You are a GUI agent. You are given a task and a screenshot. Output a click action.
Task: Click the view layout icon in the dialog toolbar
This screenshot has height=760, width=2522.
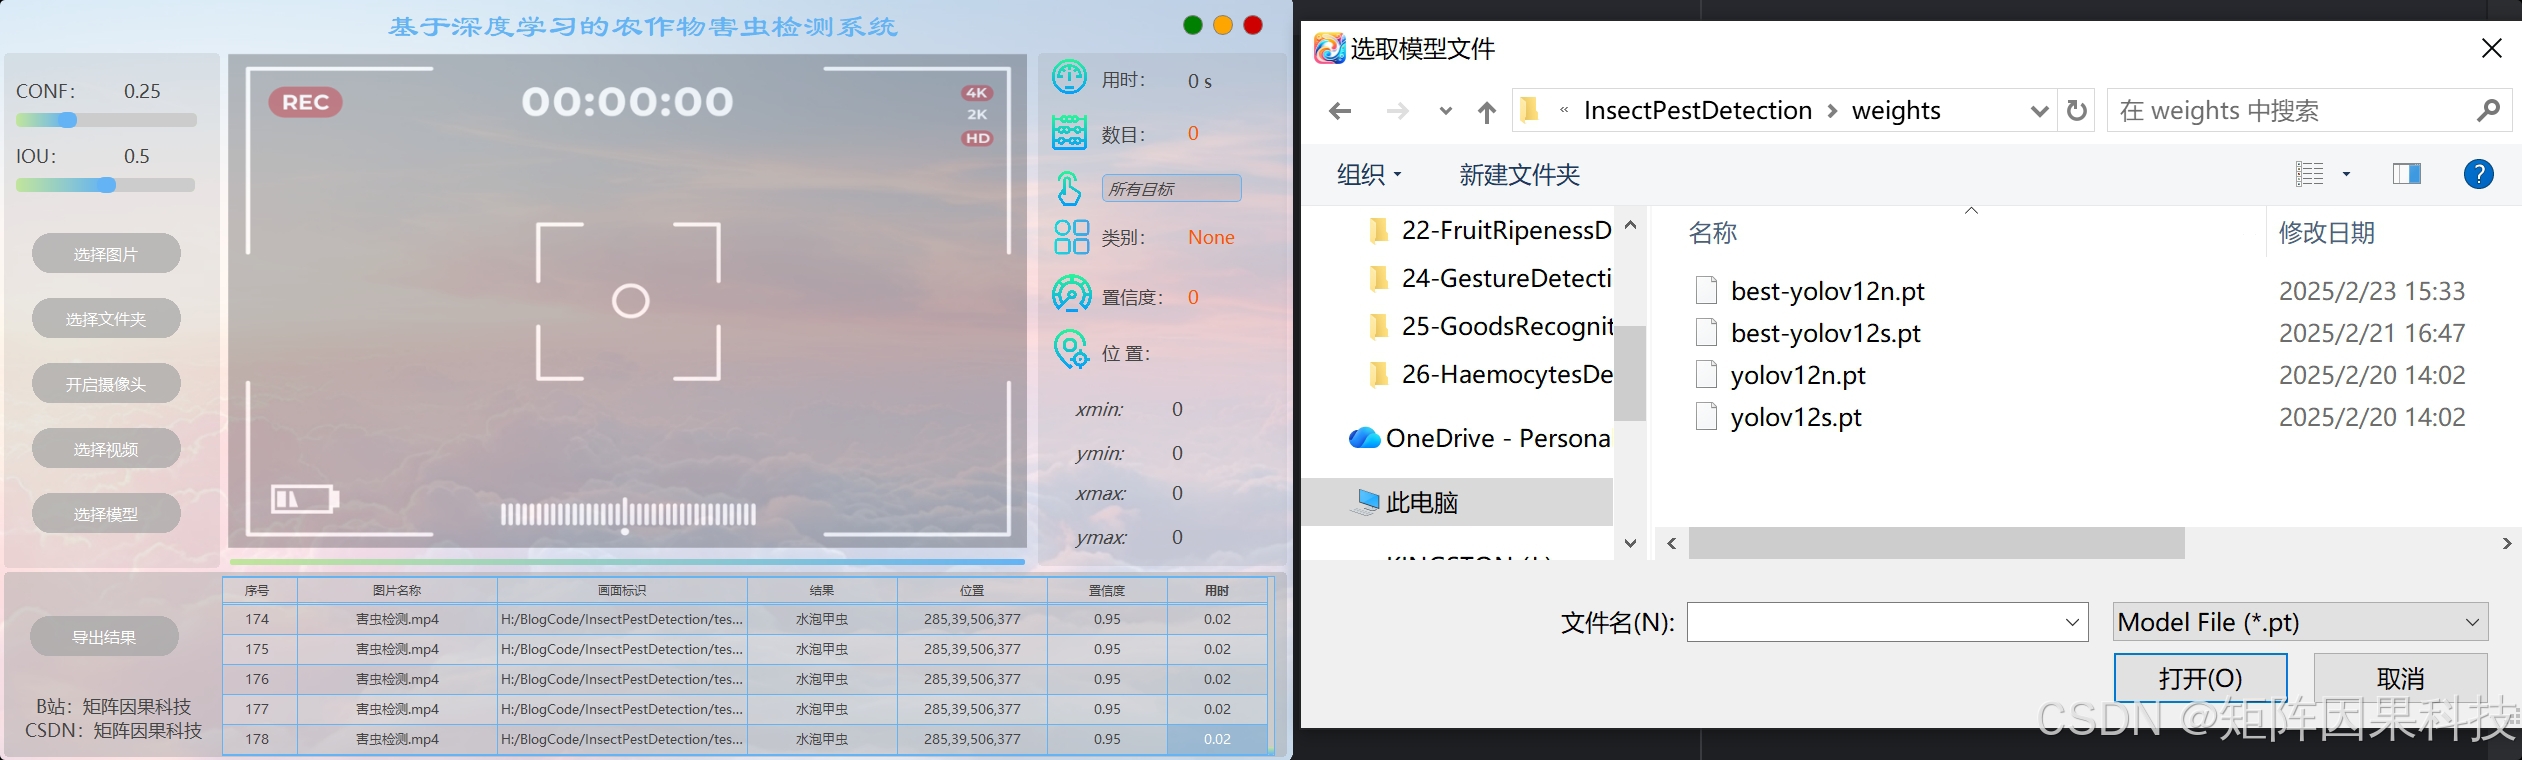pyautogui.click(x=2309, y=174)
